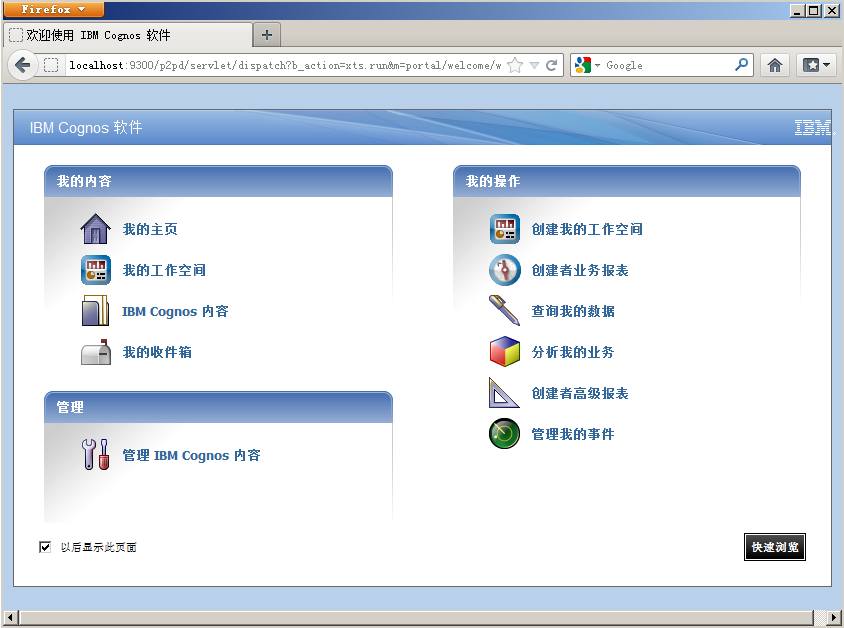Screen dimensions: 844x628
Task: Open the bookmarks menu button dropdown
Action: 816,65
